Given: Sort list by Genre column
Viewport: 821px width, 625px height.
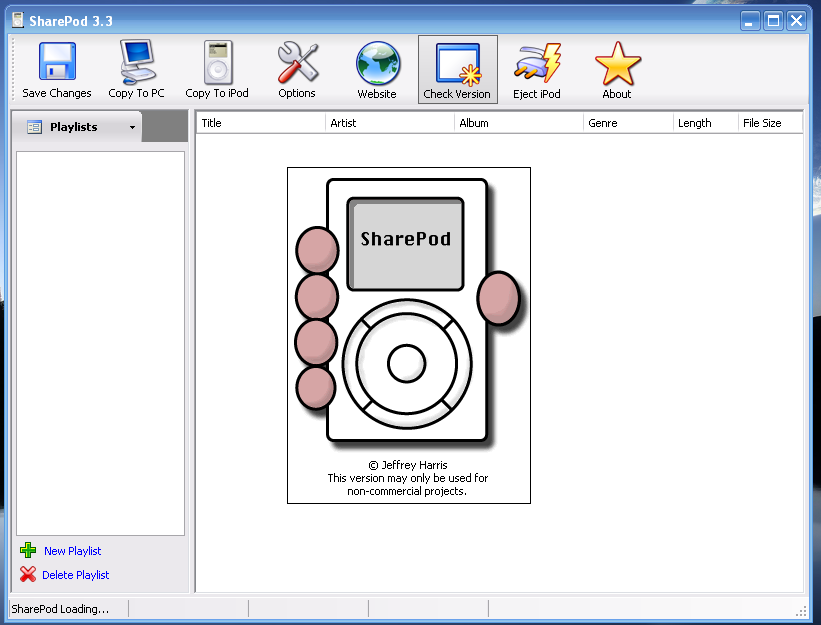Looking at the screenshot, I should tap(627, 123).
